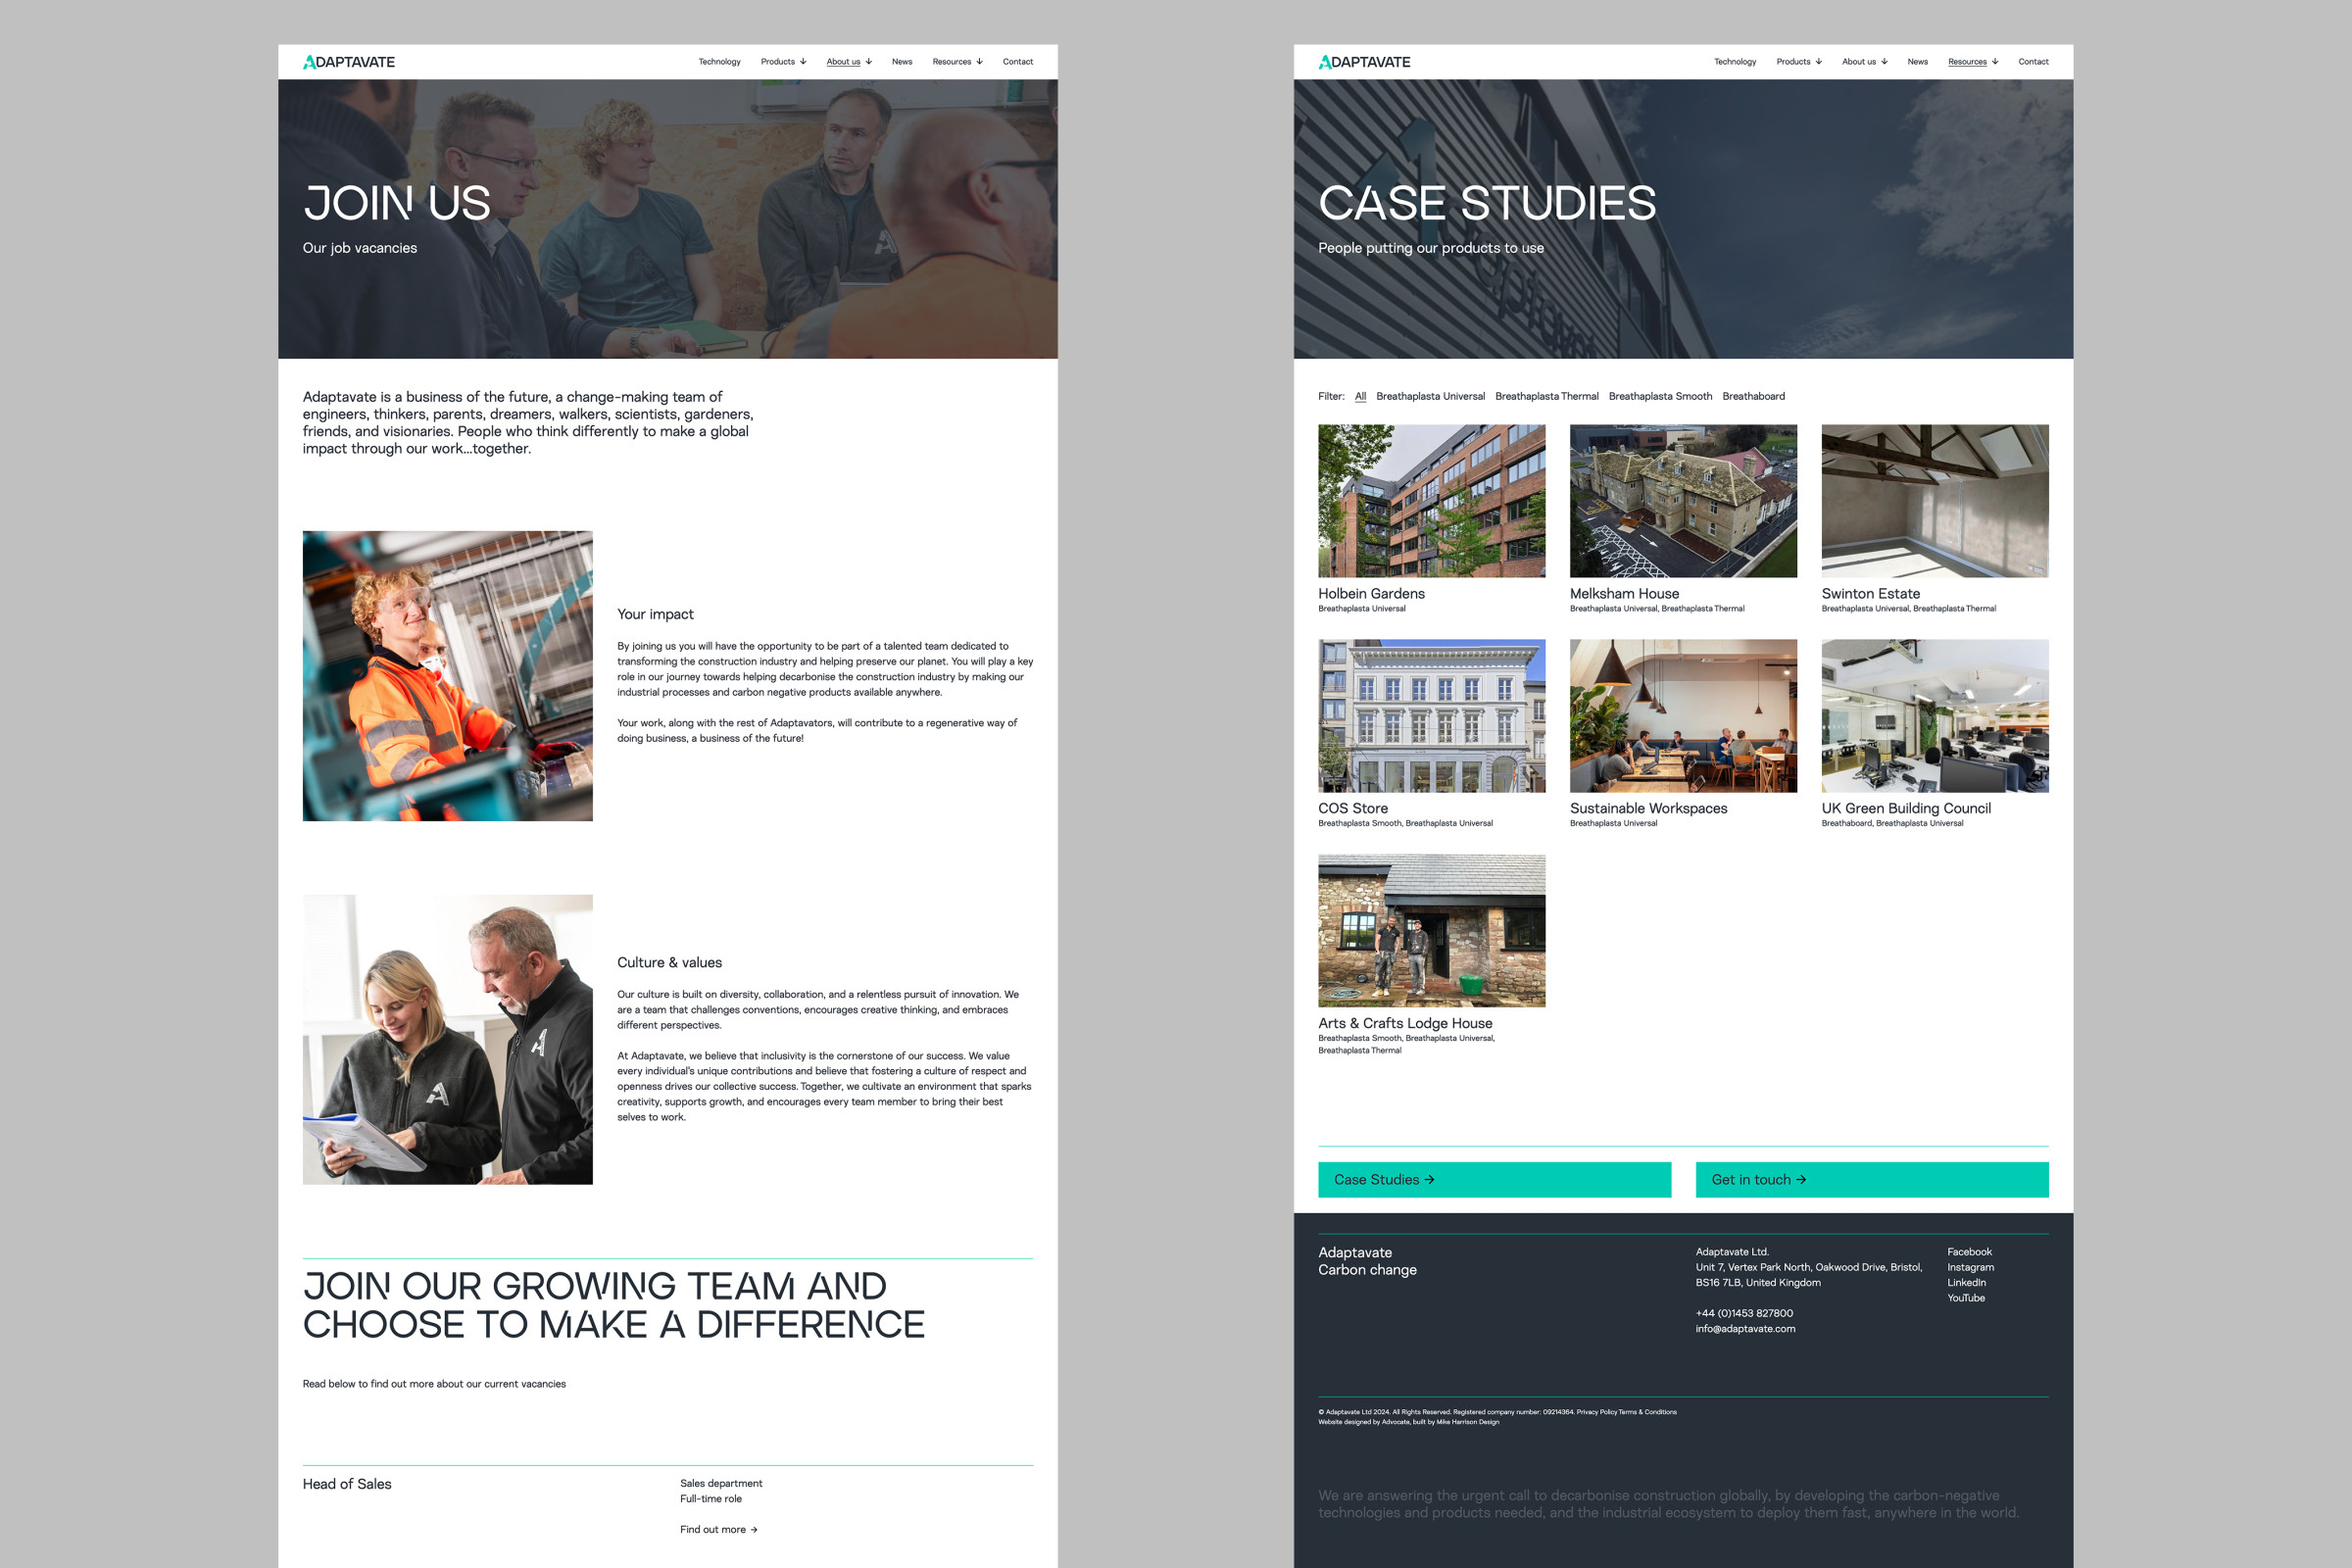Open Contact in the Join Us page nav
Screen dimensions: 2352x1568
(1018, 62)
